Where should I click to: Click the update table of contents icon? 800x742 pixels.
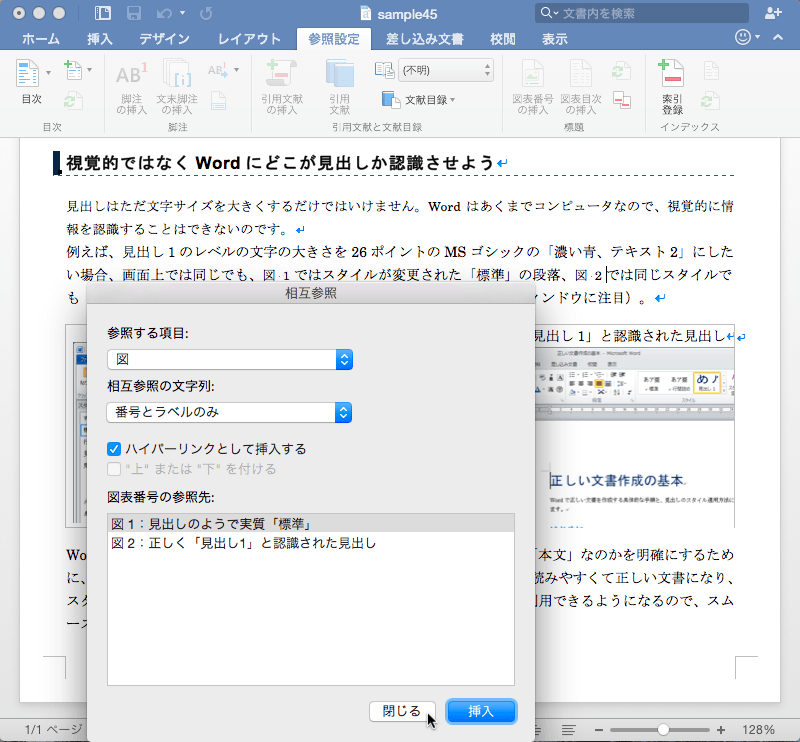[x=72, y=101]
